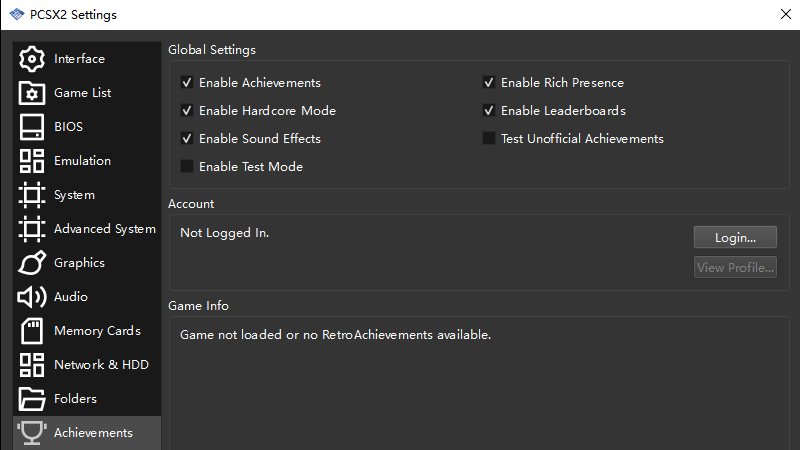Switch to Game List settings
The width and height of the screenshot is (800, 450).
click(x=83, y=93)
